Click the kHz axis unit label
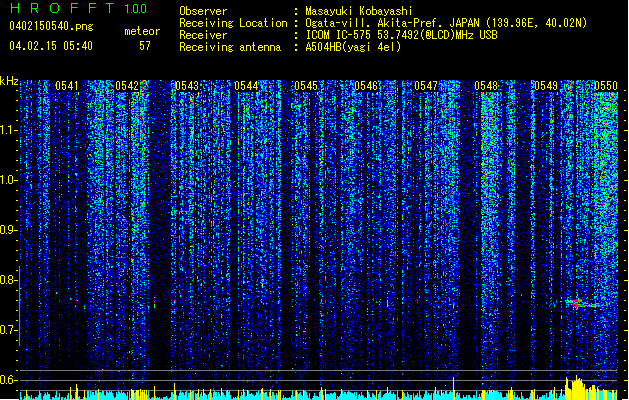The image size is (629, 400). [9, 81]
